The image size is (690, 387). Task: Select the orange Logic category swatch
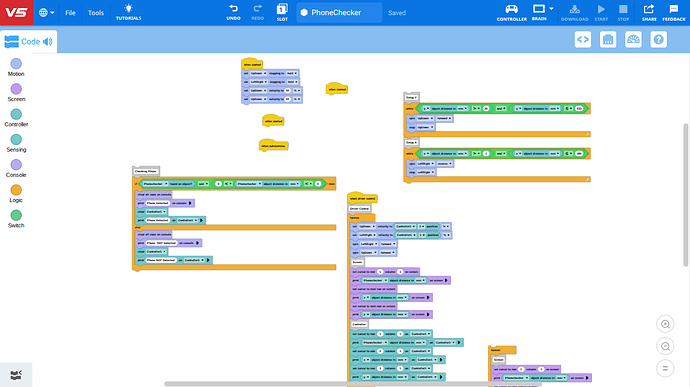[16, 190]
